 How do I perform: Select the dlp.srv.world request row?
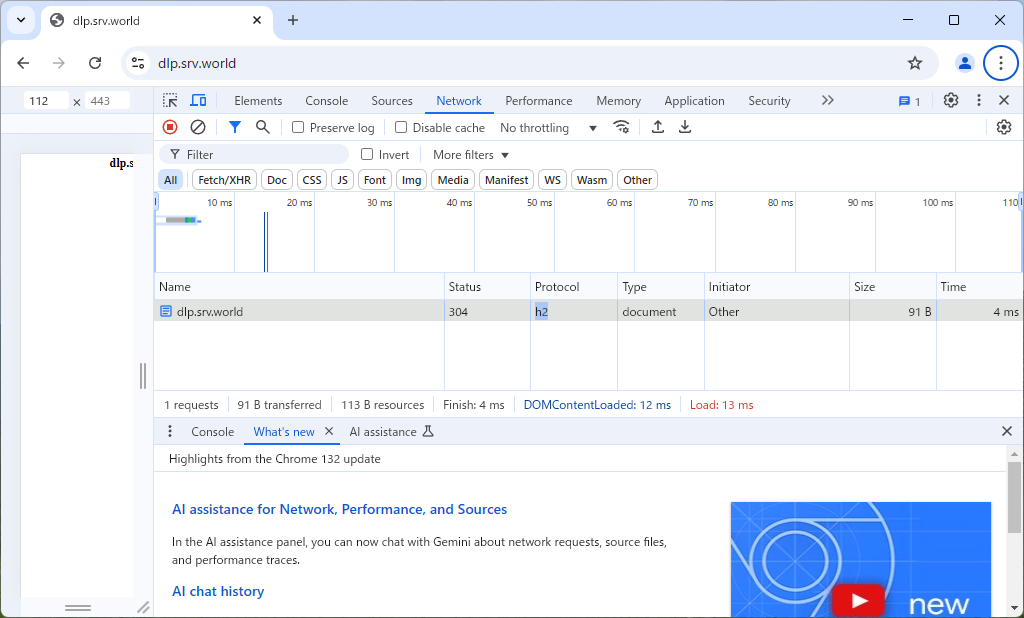pyautogui.click(x=588, y=312)
